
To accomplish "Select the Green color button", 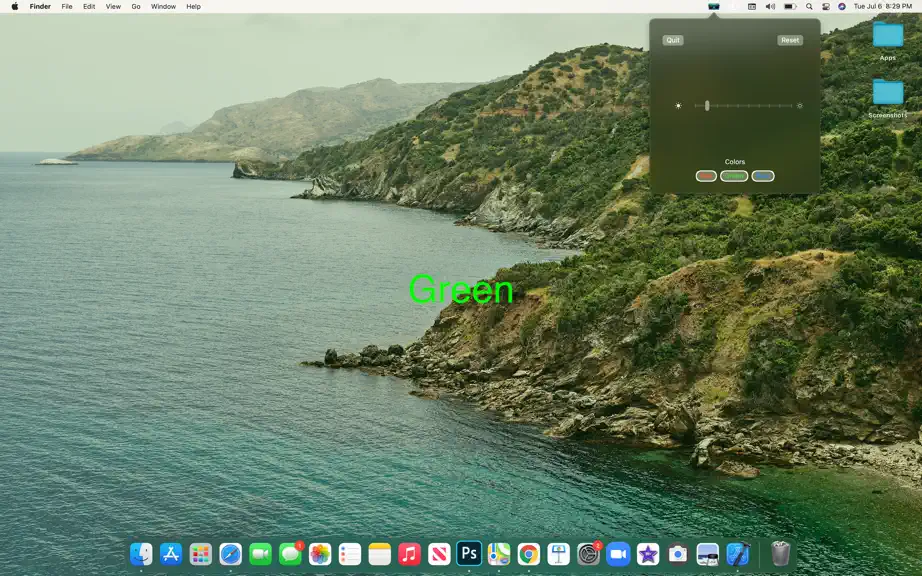I will (x=734, y=176).
